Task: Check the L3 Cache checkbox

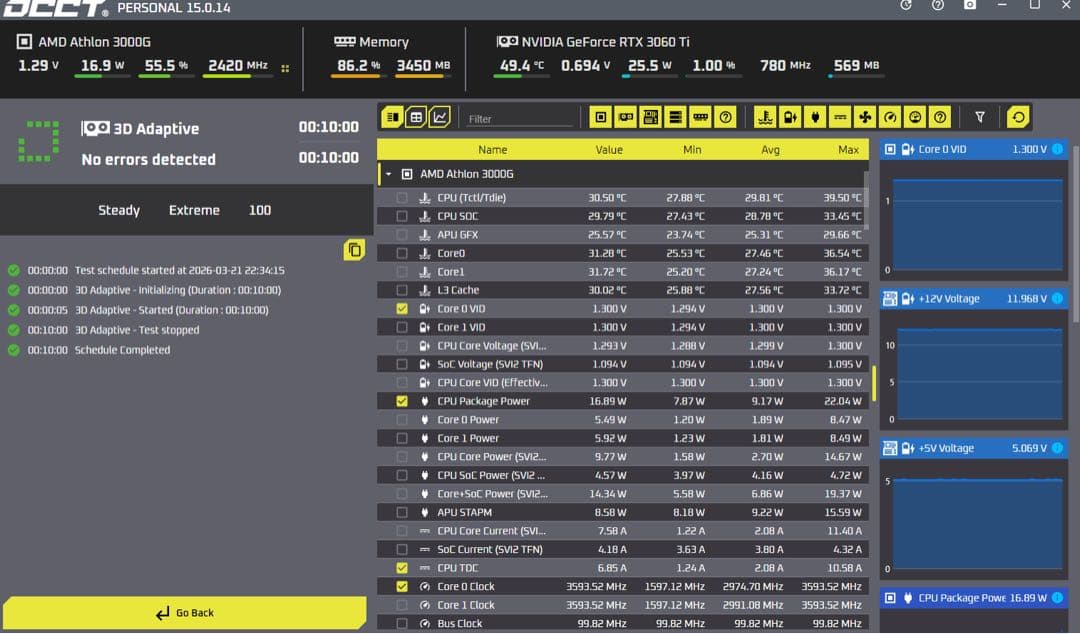Action: point(402,290)
